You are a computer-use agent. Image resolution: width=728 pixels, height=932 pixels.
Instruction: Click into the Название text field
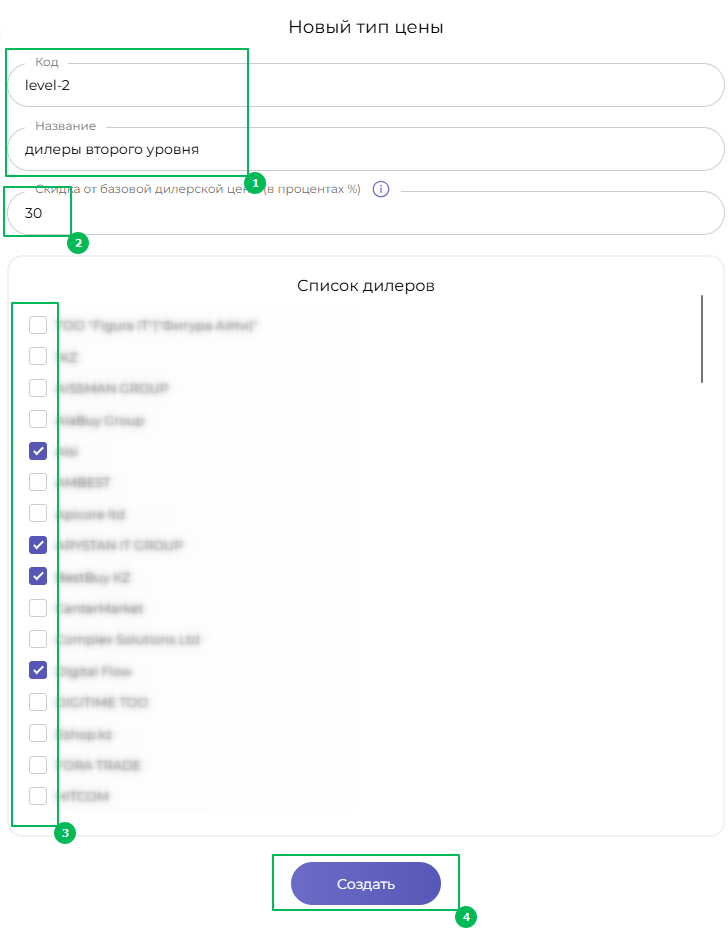tap(365, 149)
